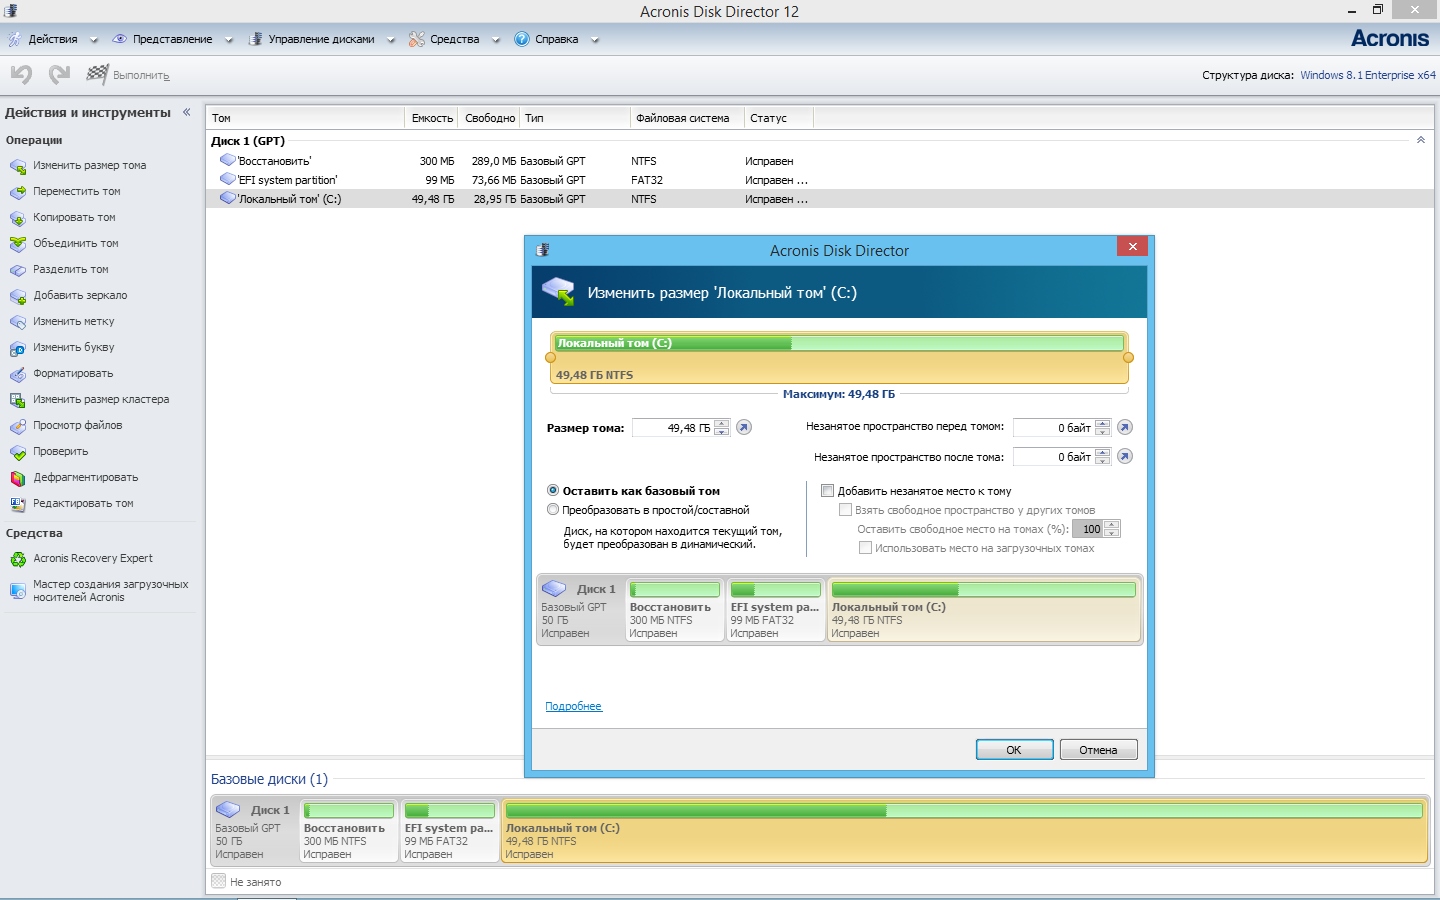Click arrow button for space before volume
Screen dimensions: 1440x900
pyautogui.click(x=1125, y=427)
